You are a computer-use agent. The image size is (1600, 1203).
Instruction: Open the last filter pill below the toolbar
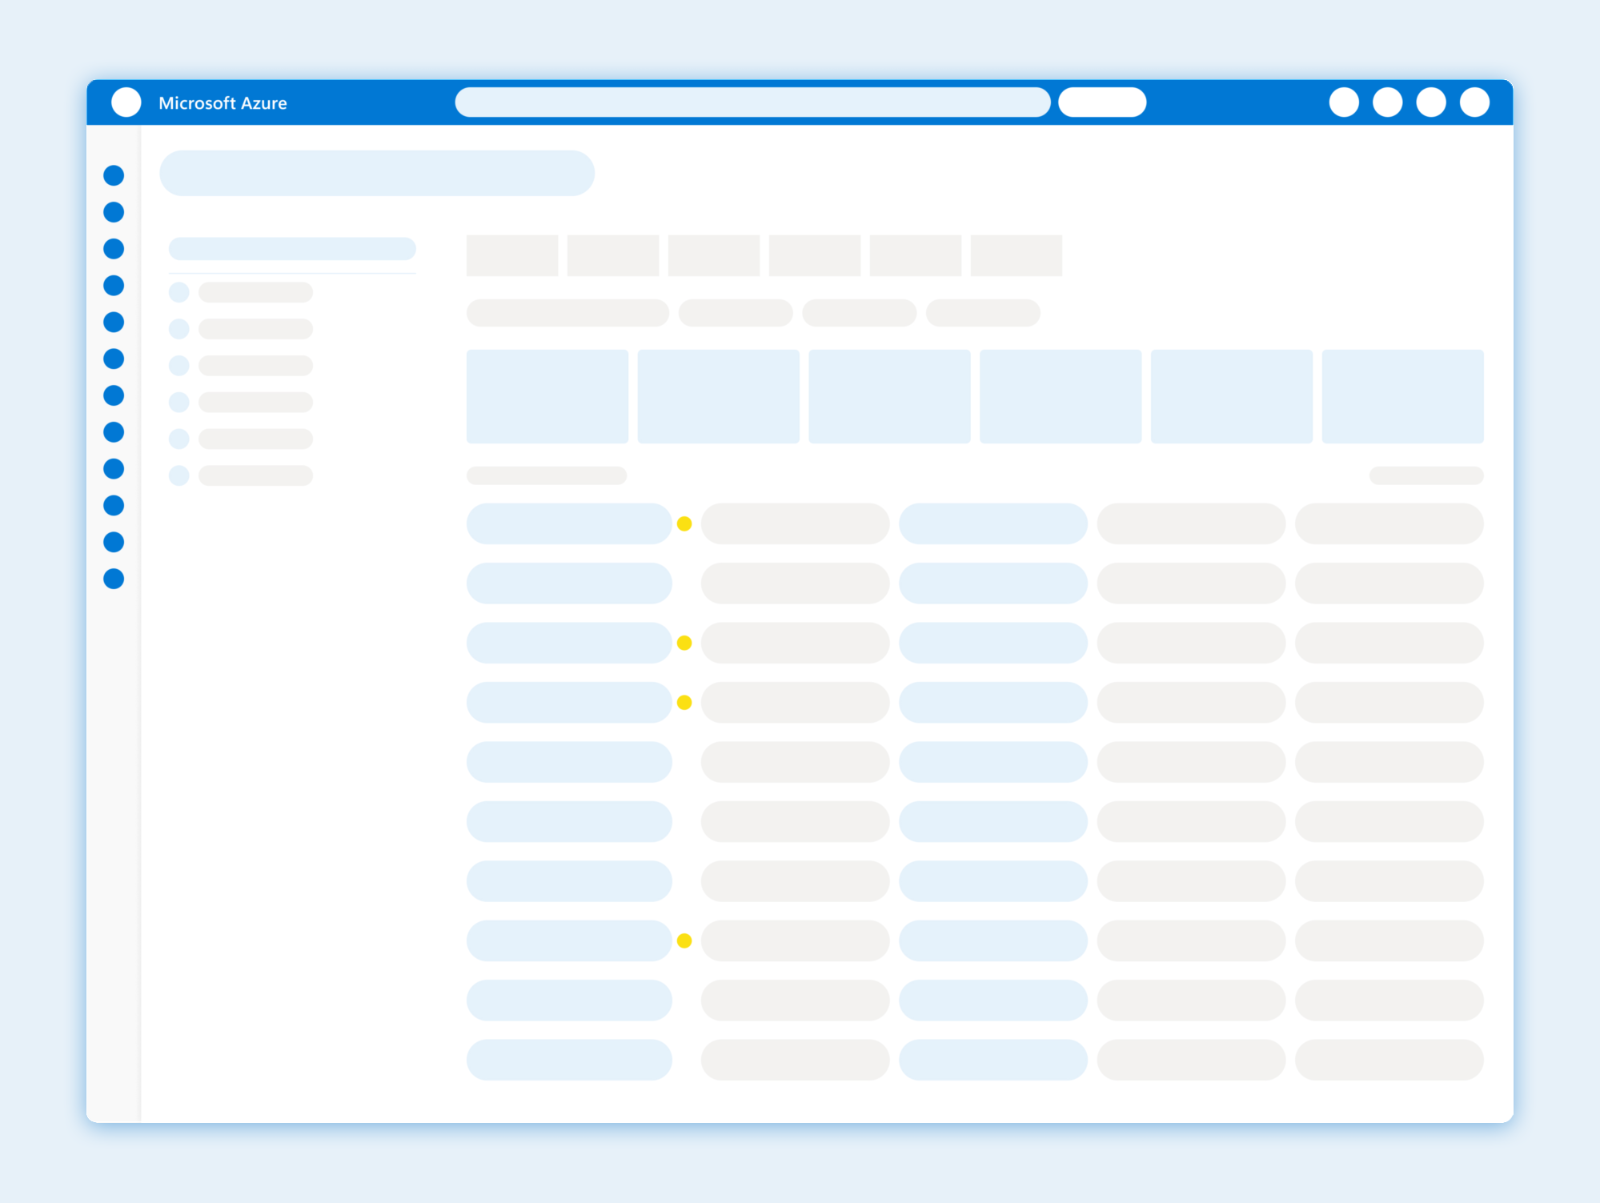tap(983, 313)
